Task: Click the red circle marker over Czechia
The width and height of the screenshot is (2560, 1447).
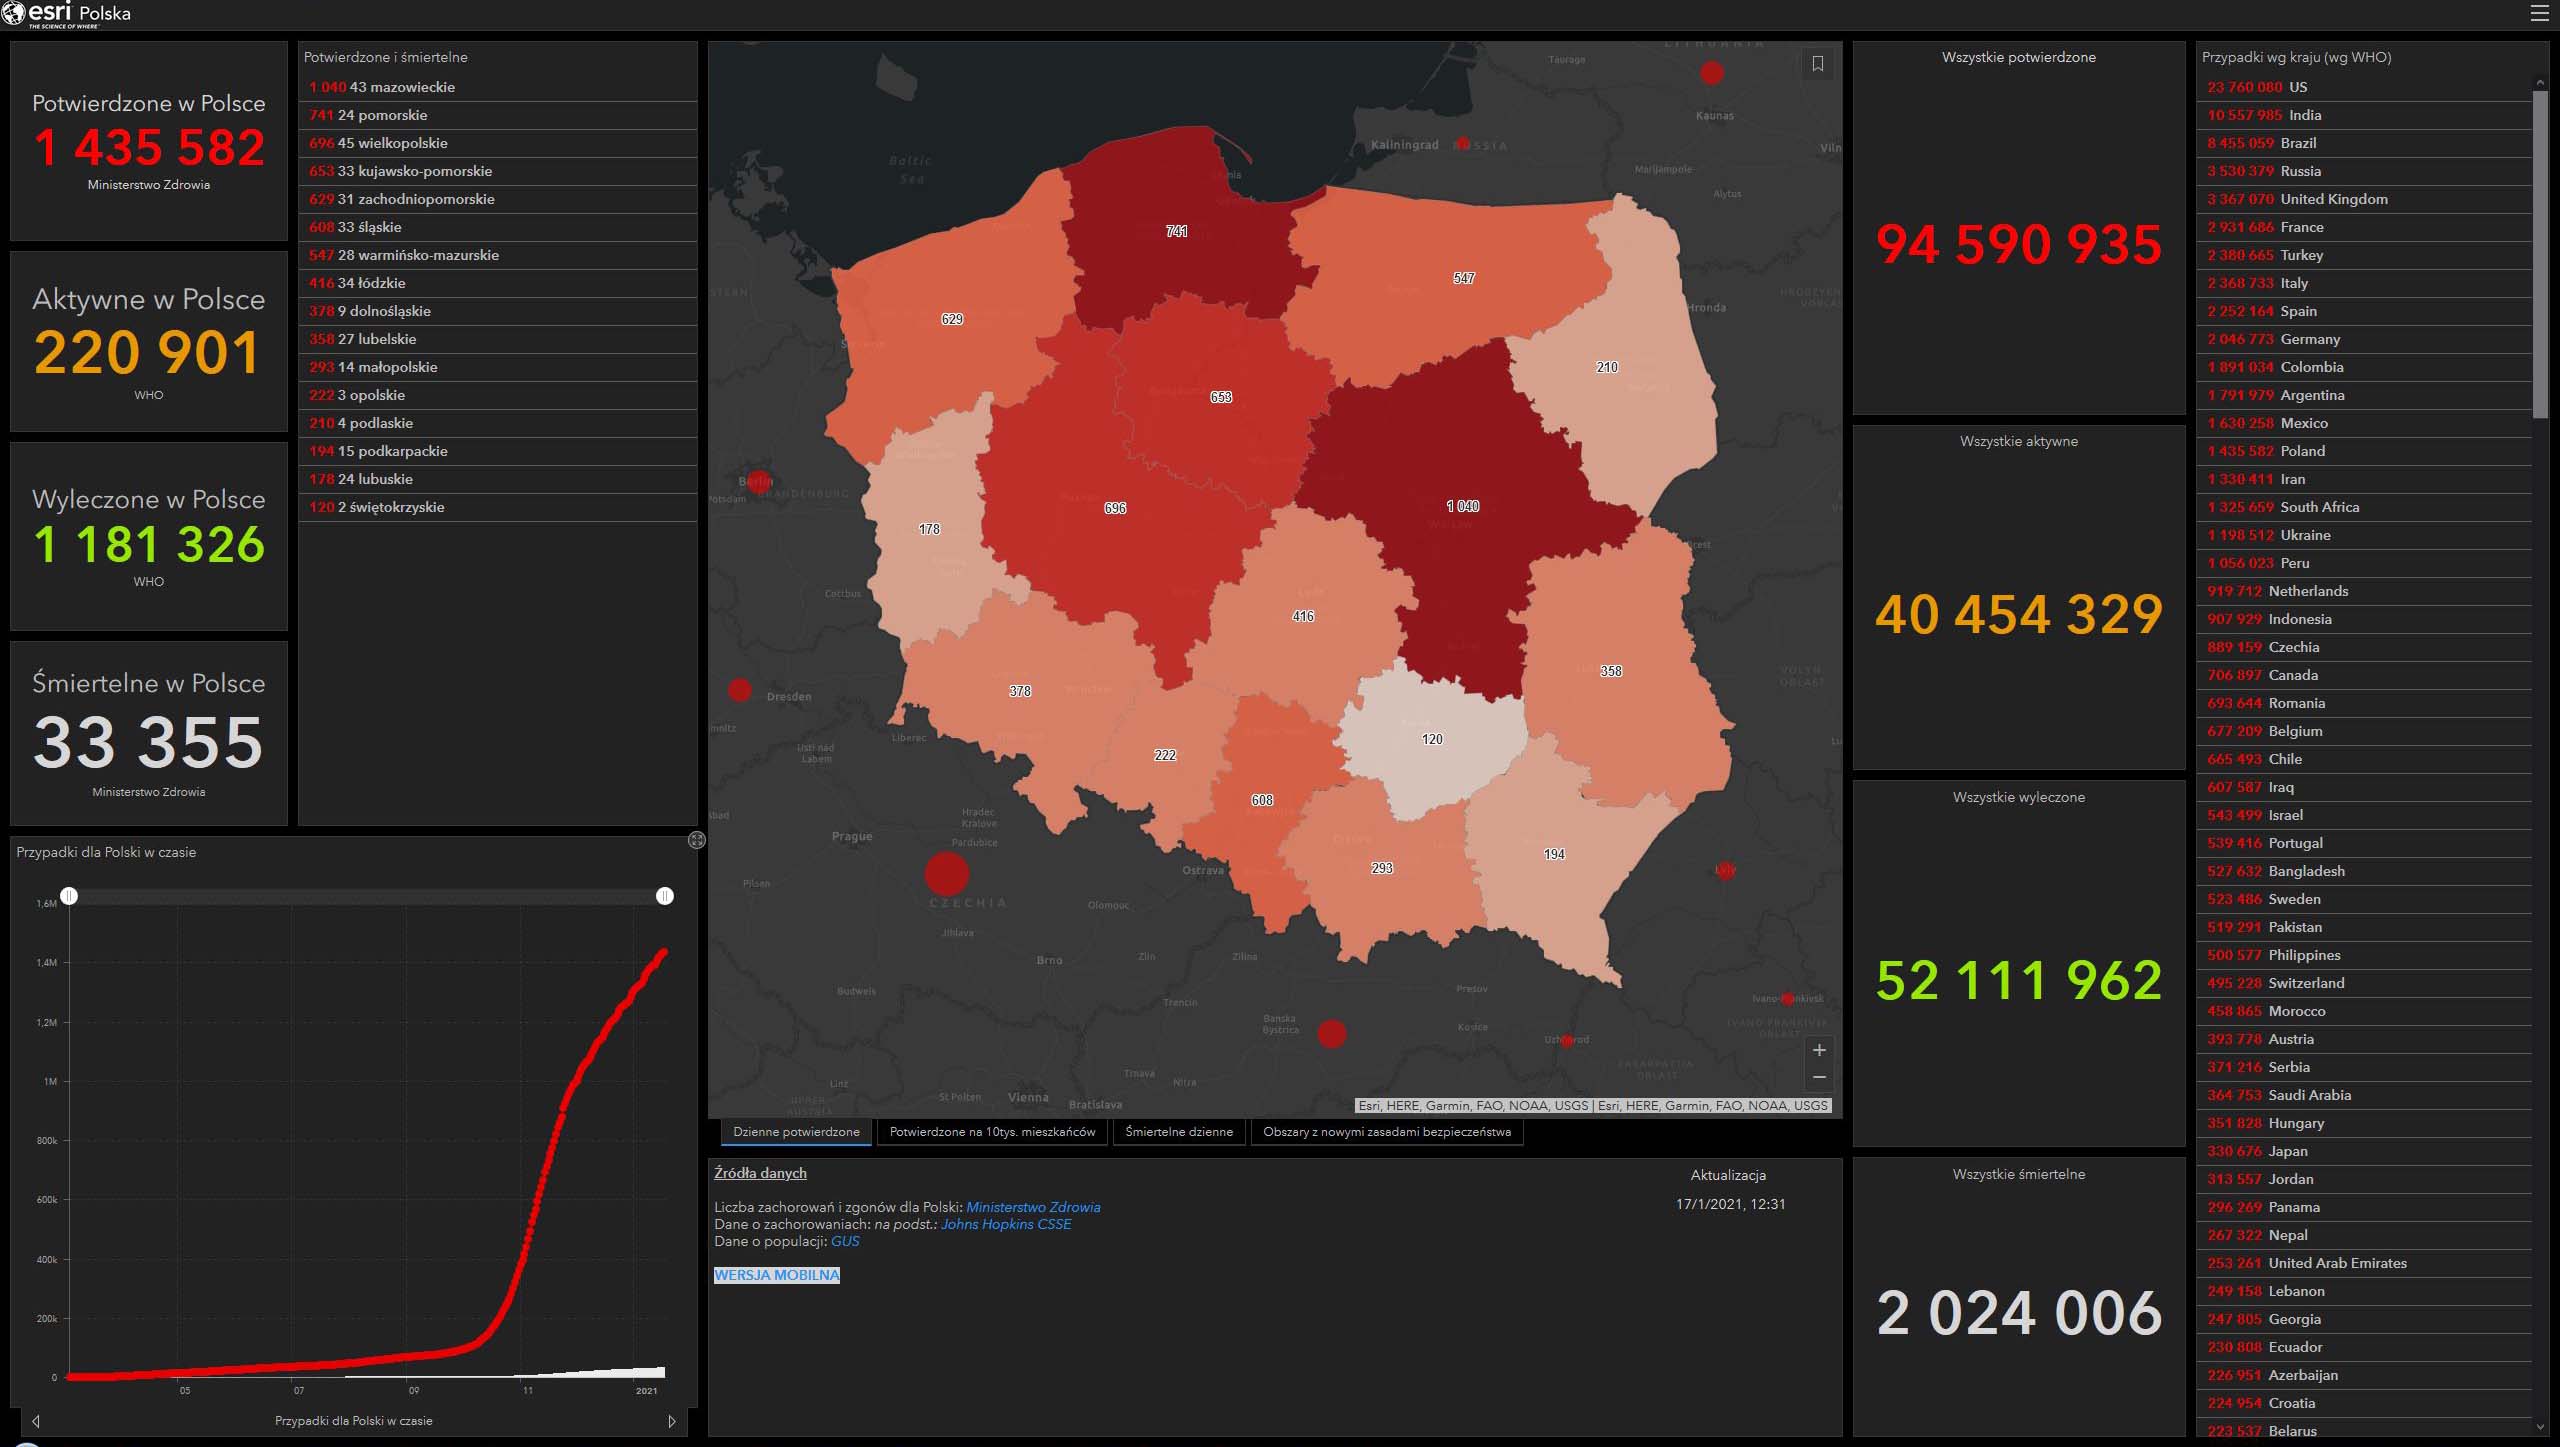Action: pyautogui.click(x=946, y=874)
